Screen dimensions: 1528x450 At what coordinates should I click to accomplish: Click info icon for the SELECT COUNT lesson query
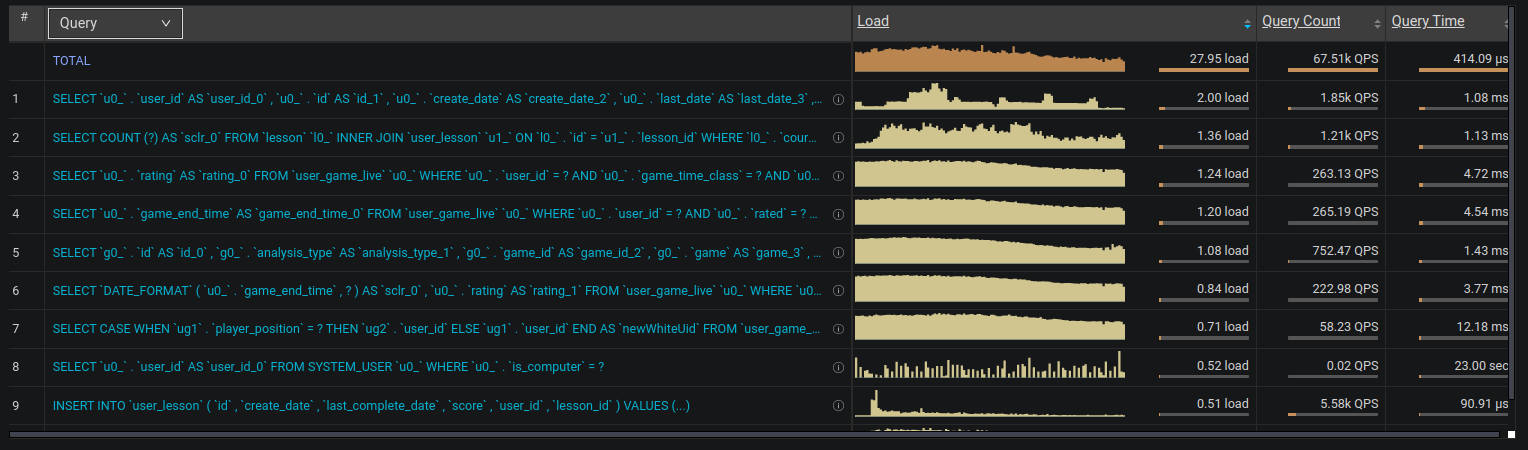[838, 138]
